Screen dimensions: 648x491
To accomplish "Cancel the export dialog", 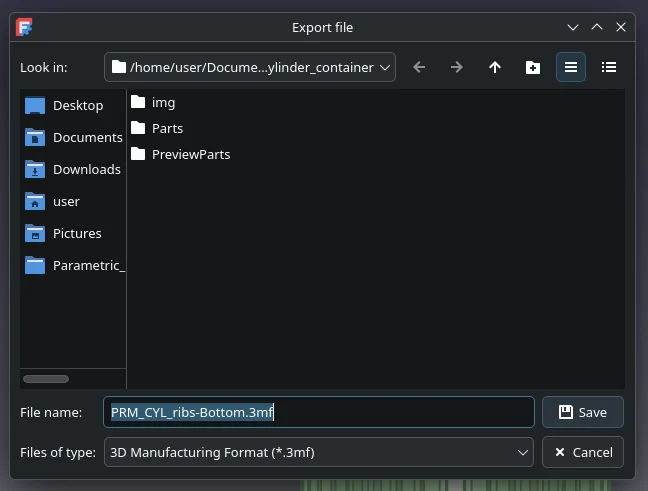I will click(582, 452).
